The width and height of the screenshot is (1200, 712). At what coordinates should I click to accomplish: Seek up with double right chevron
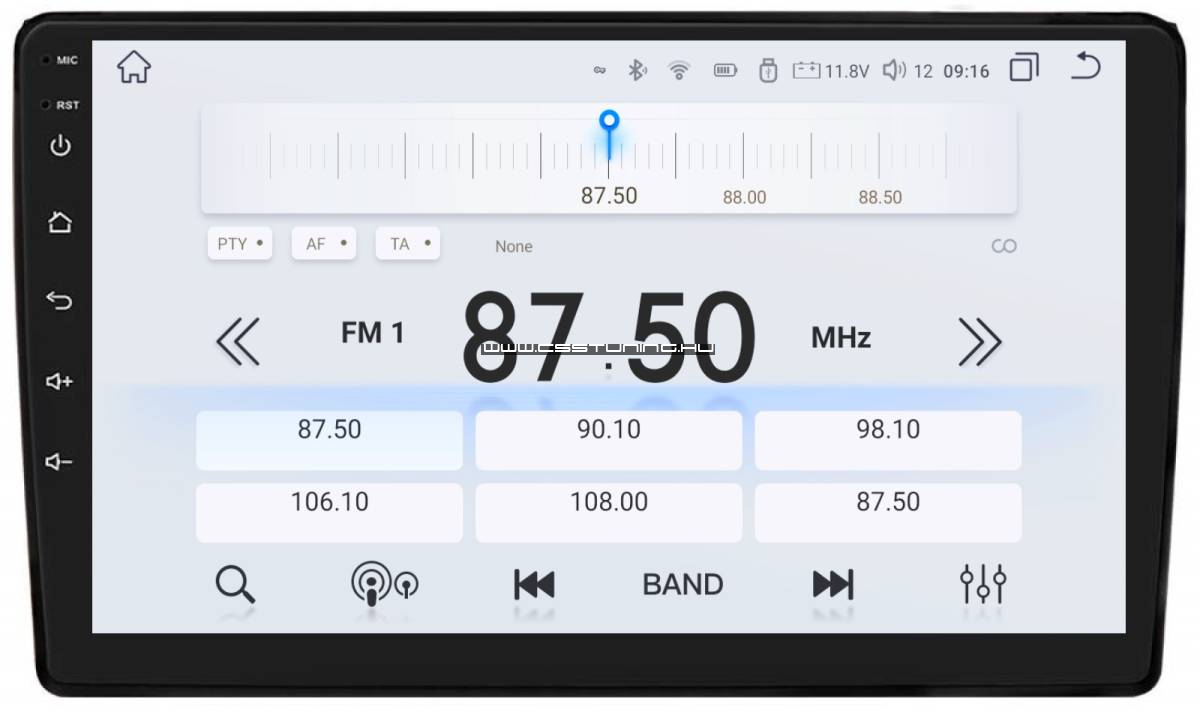point(979,342)
